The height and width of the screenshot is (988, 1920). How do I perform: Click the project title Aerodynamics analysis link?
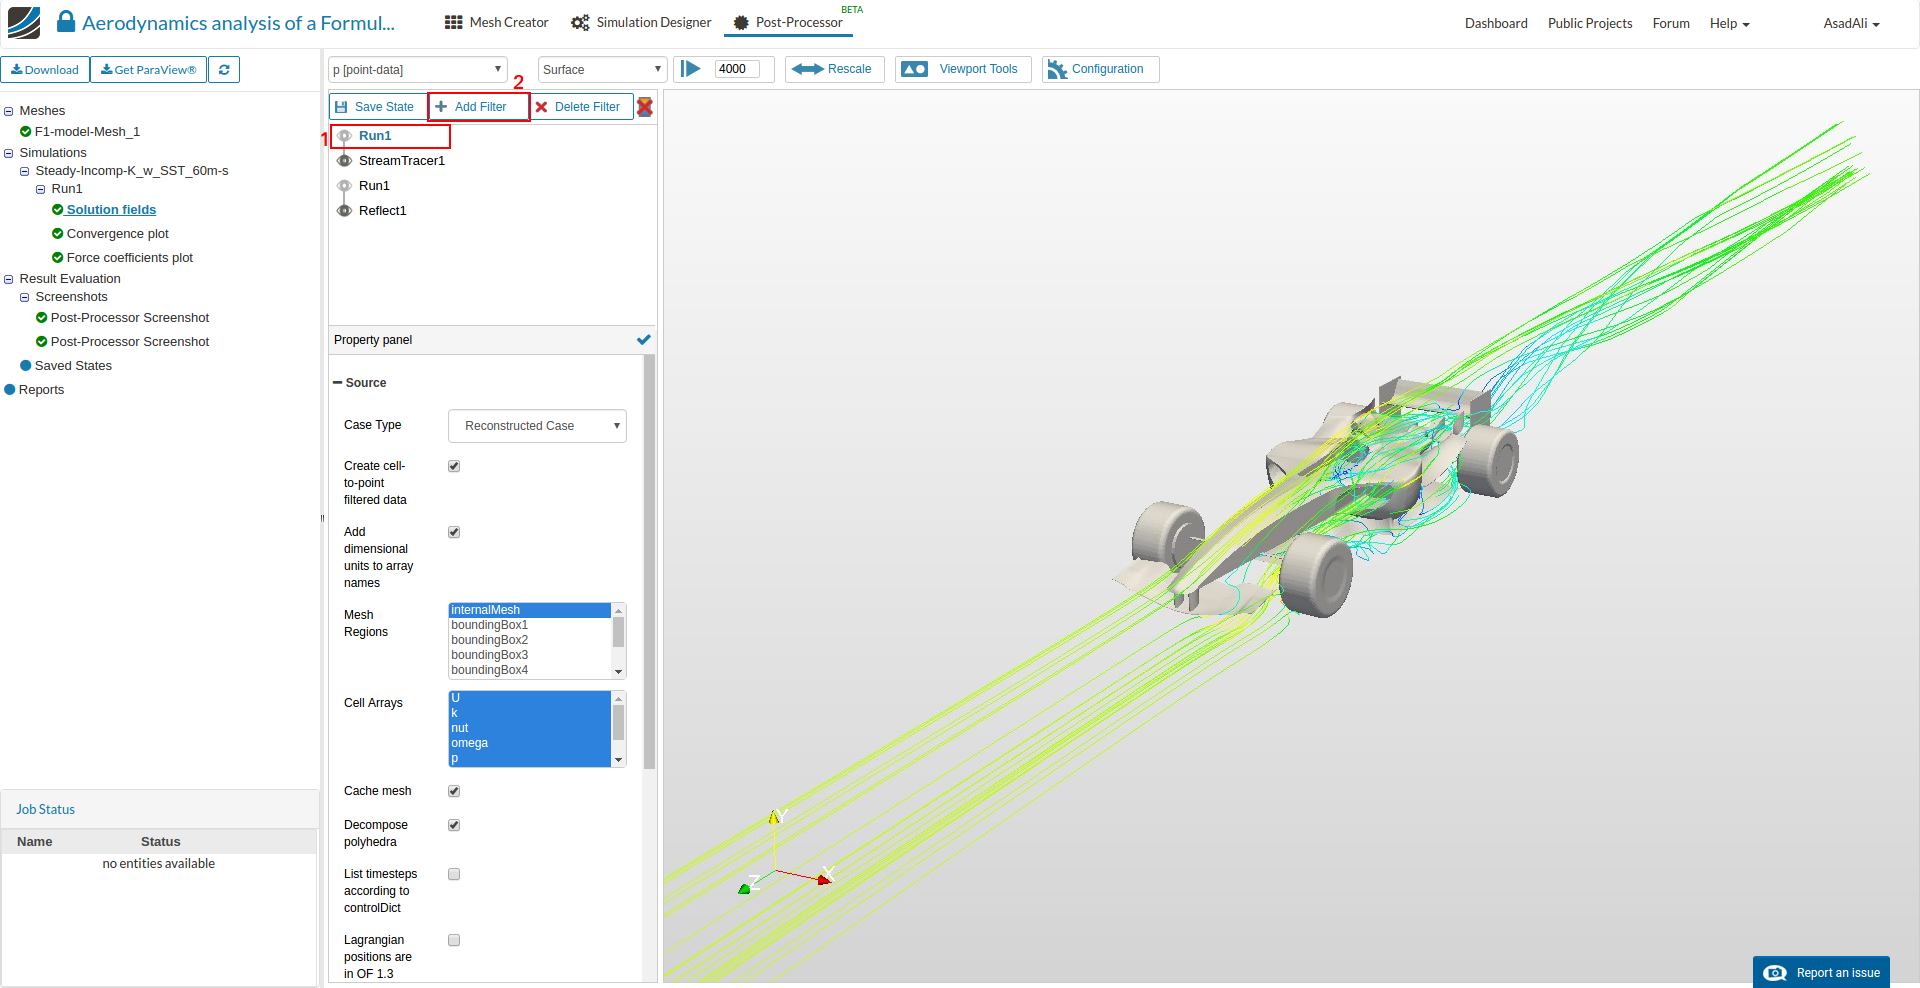click(238, 23)
